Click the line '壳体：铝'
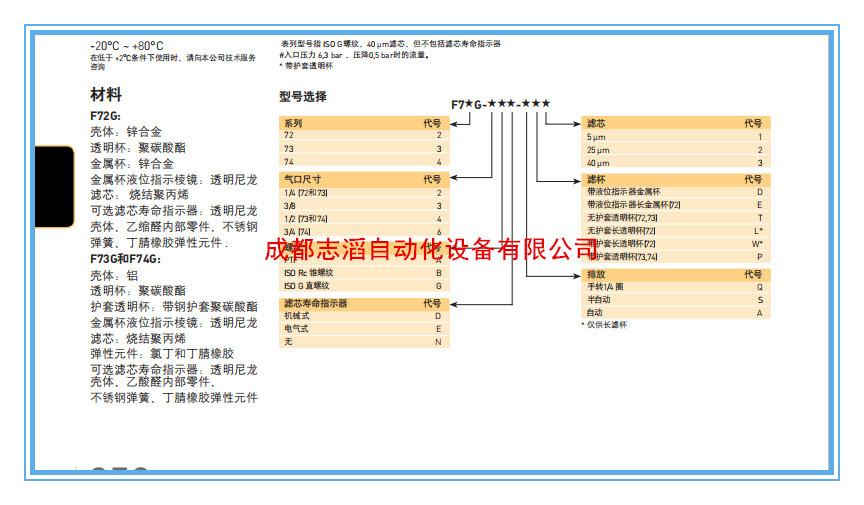This screenshot has width=864, height=505. (114, 275)
